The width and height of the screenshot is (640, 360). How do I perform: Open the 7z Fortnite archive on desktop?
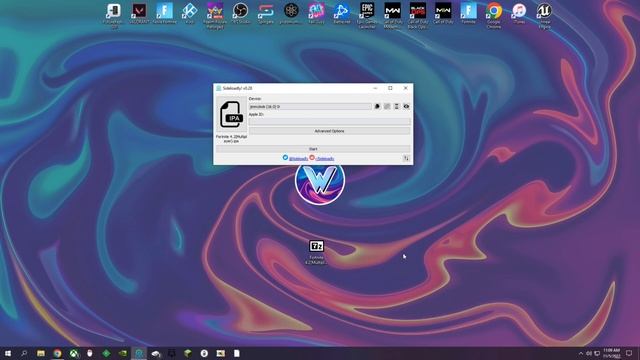316,252
